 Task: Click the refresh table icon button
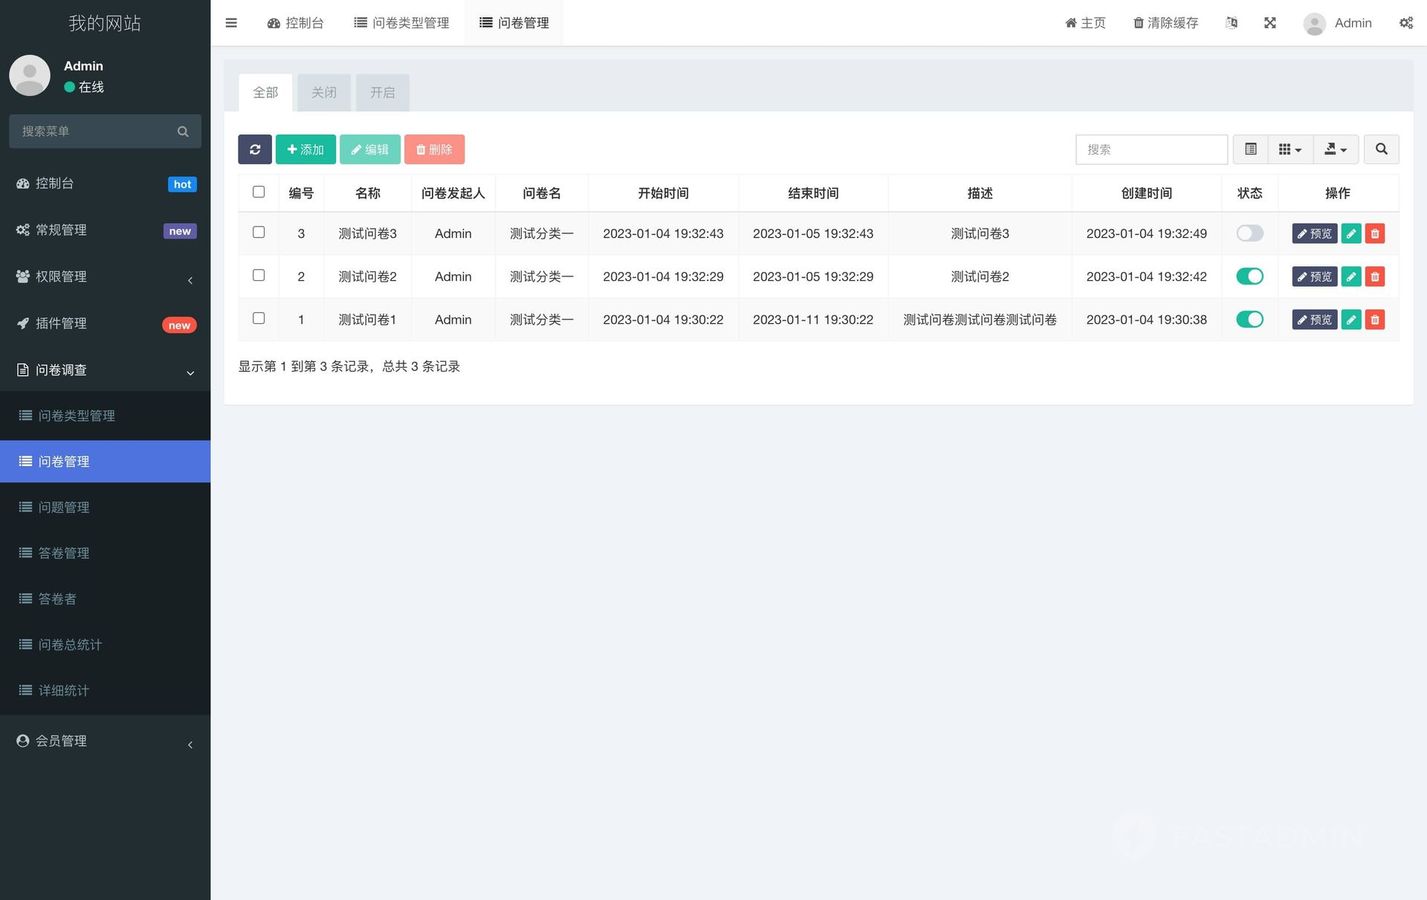pos(255,149)
